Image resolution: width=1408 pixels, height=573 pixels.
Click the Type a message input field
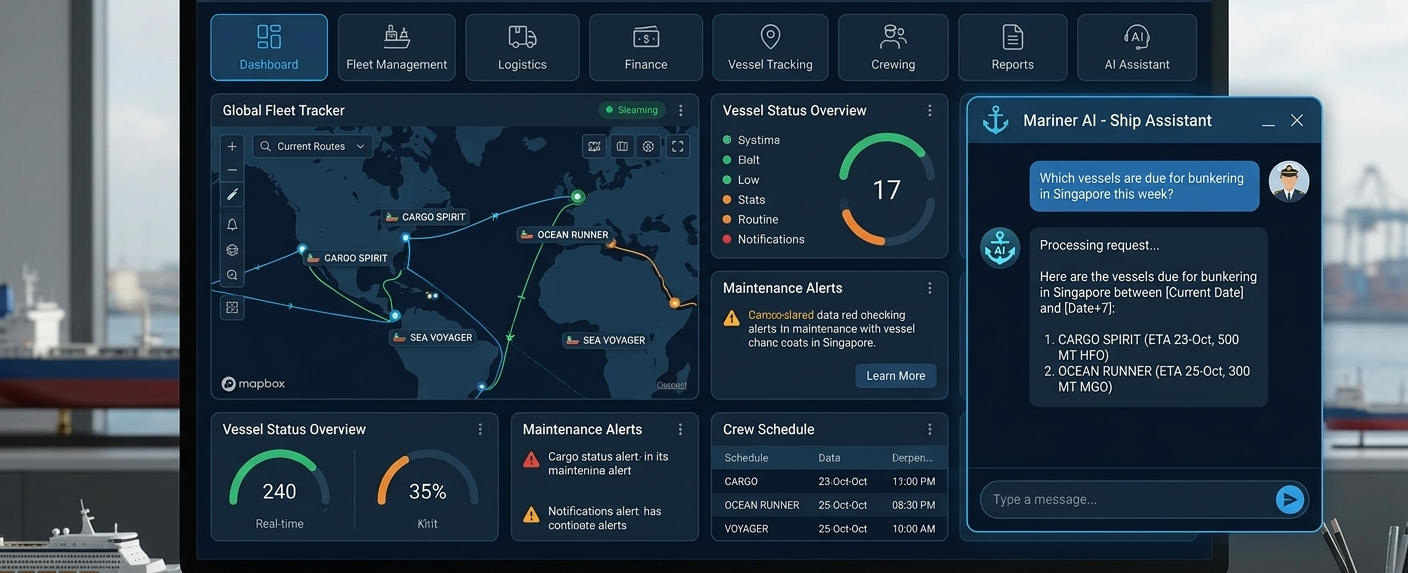1125,500
